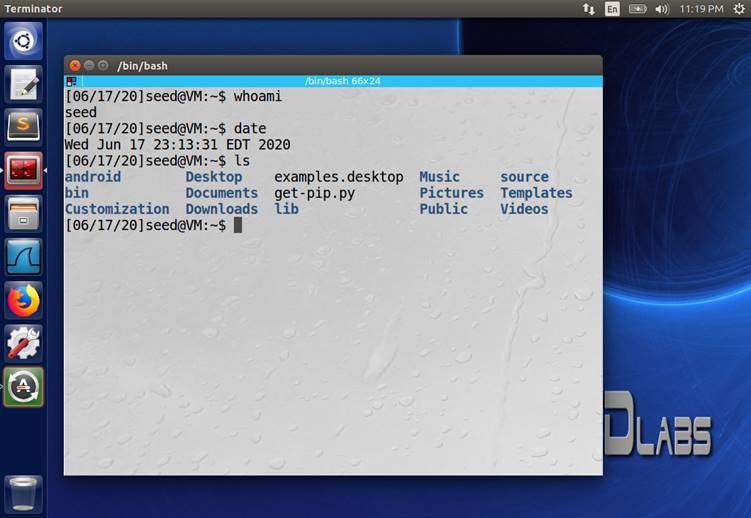Screen dimensions: 751x518
Task: Click the 'lib' directory name
Action: coord(286,209)
